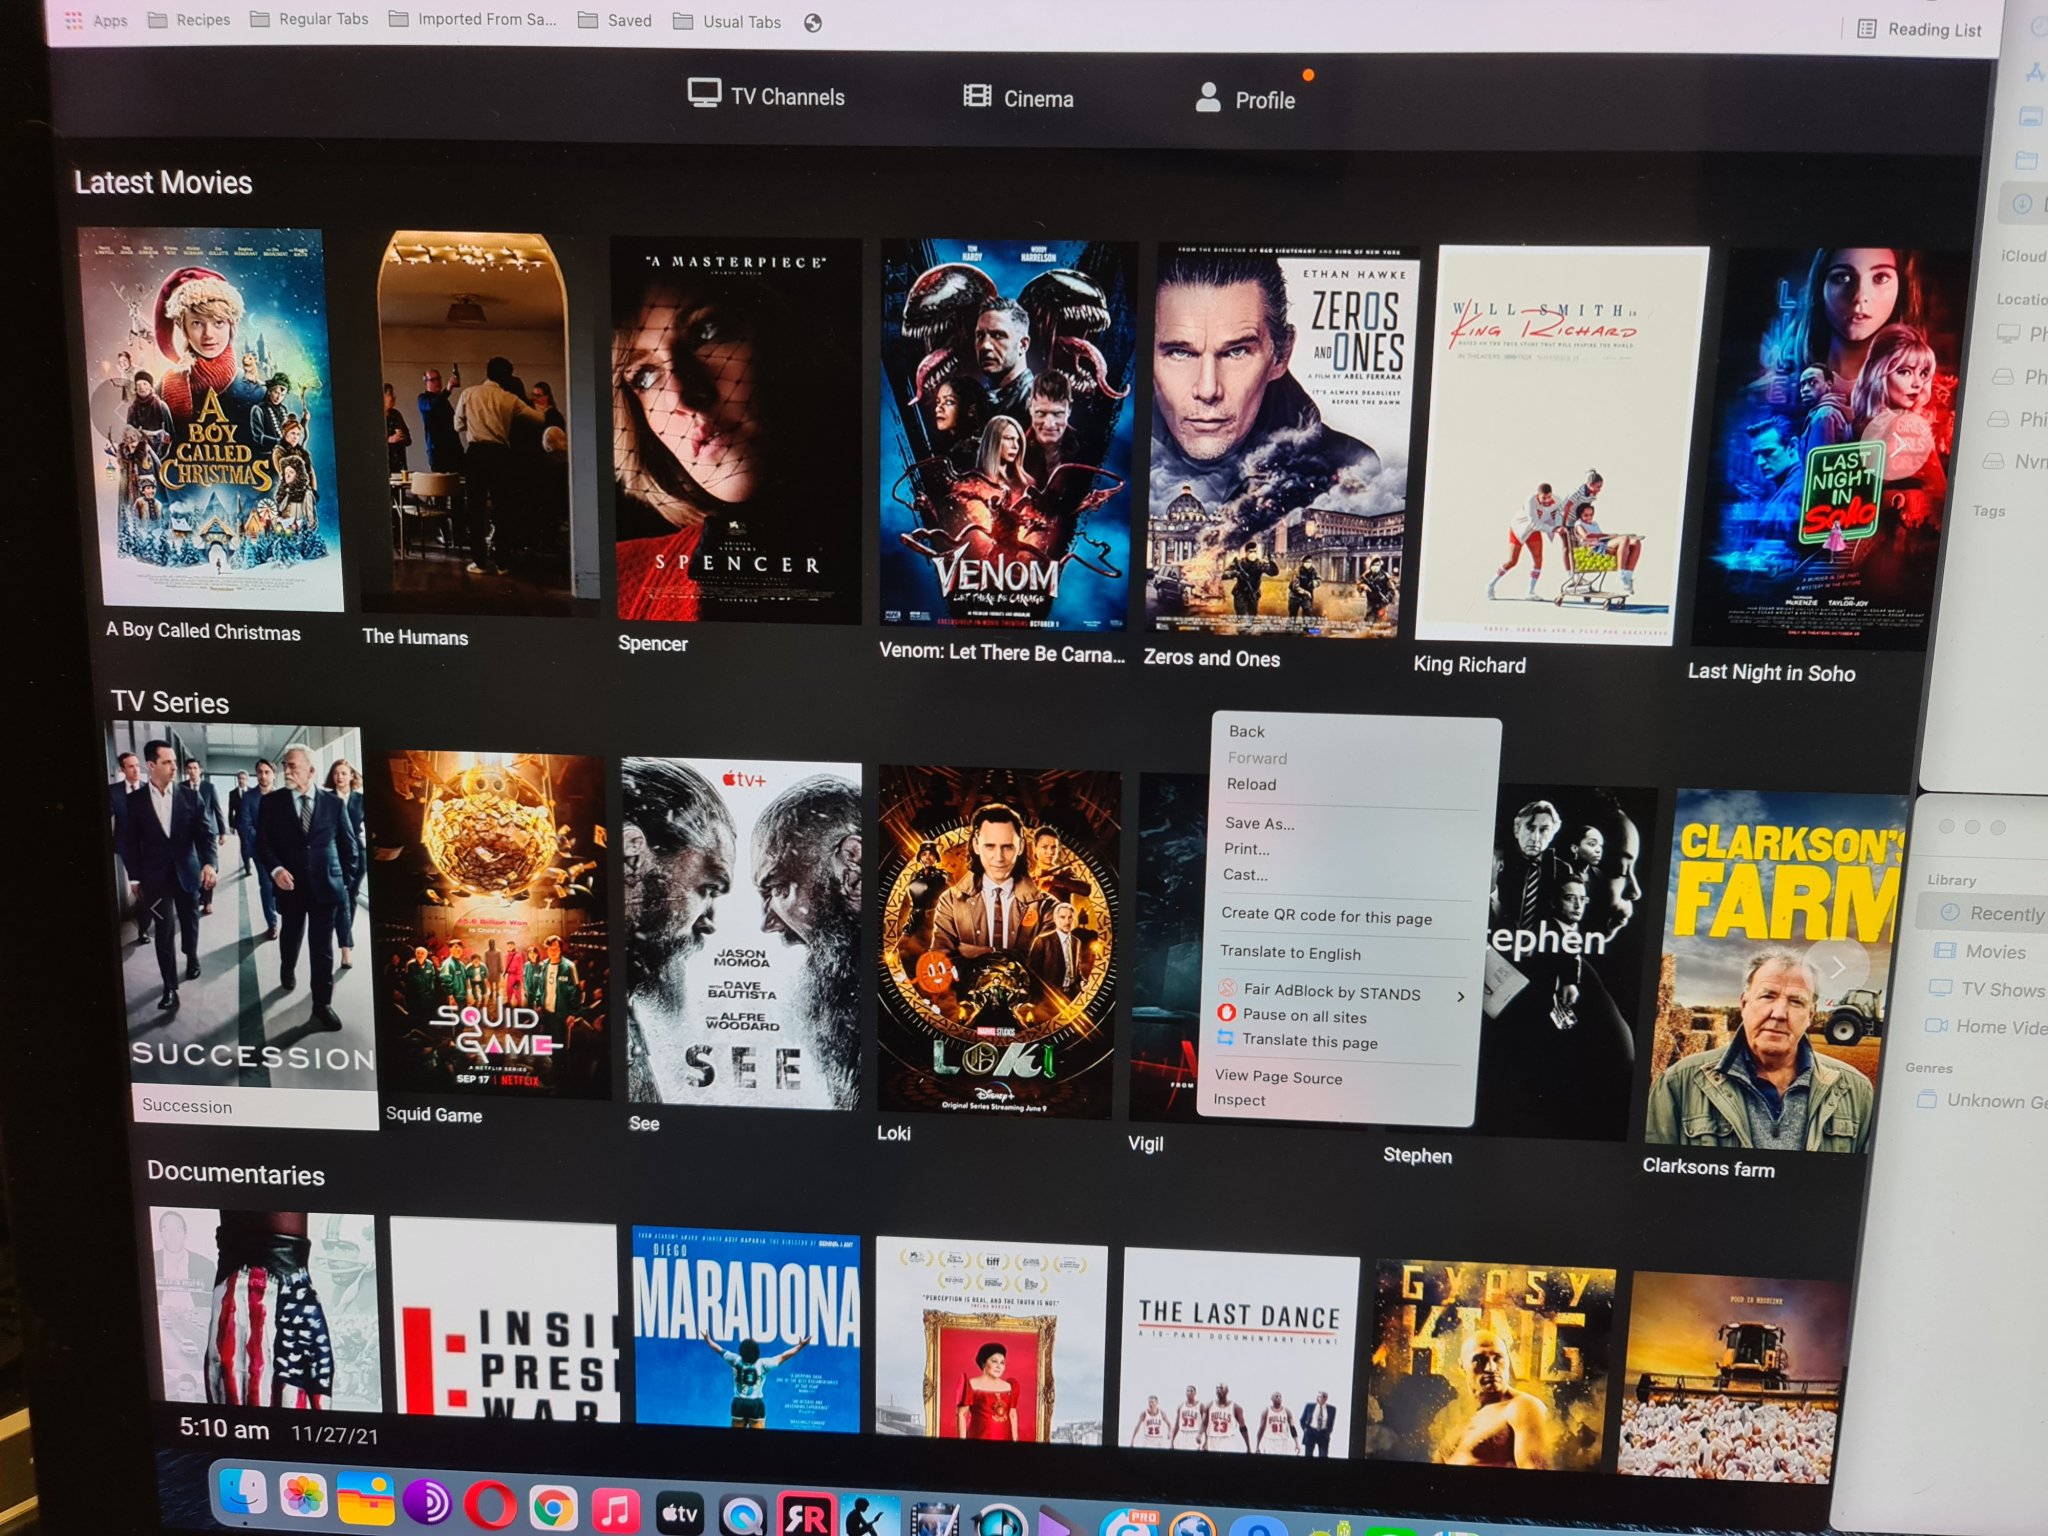Screen dimensions: 2048x1536
Task: Open the TV Channels section
Action: pos(767,96)
